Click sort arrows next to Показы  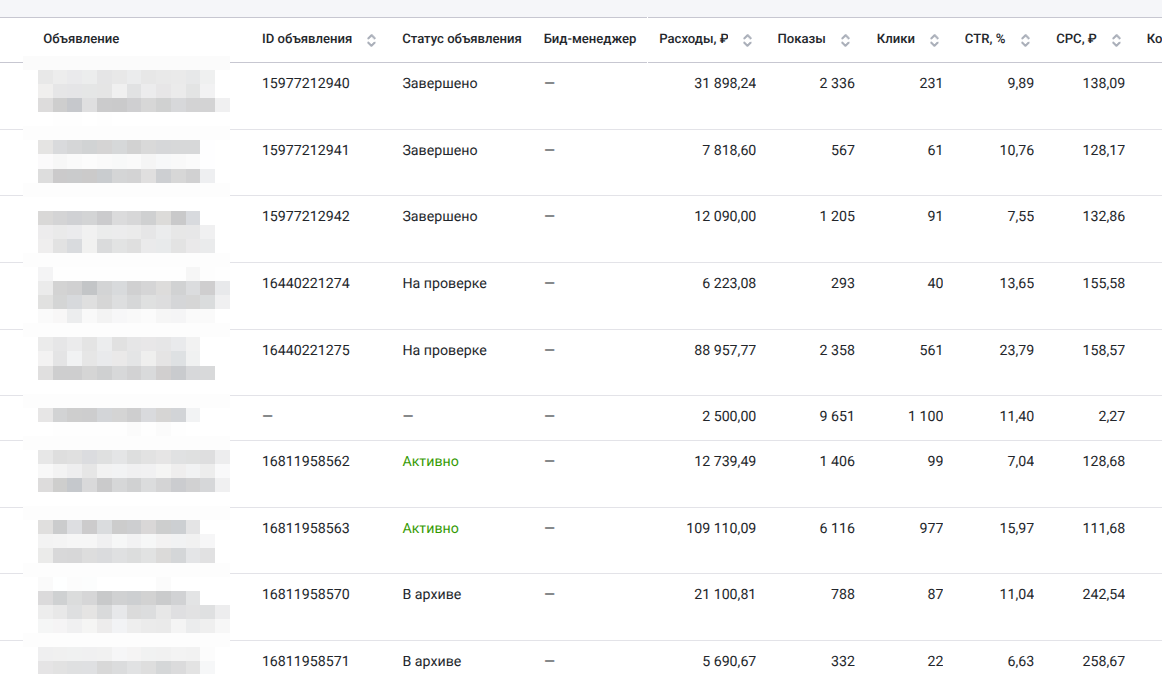tap(845, 40)
